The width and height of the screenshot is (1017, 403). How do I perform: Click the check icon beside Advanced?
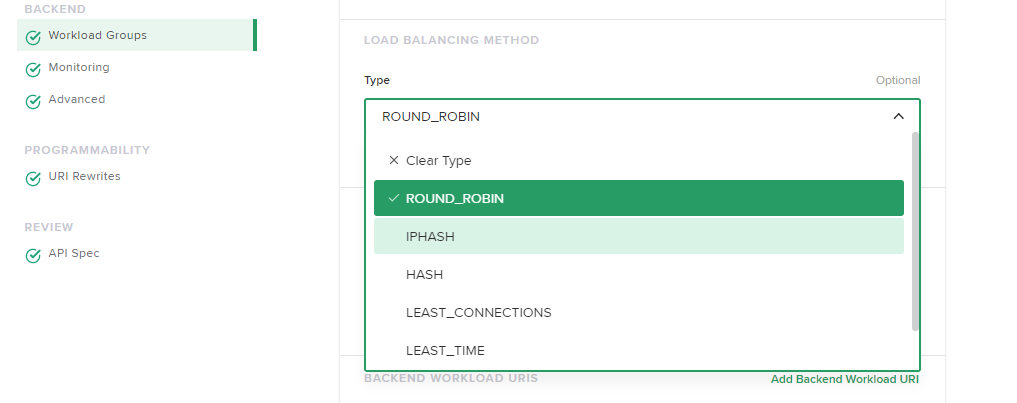[33, 101]
